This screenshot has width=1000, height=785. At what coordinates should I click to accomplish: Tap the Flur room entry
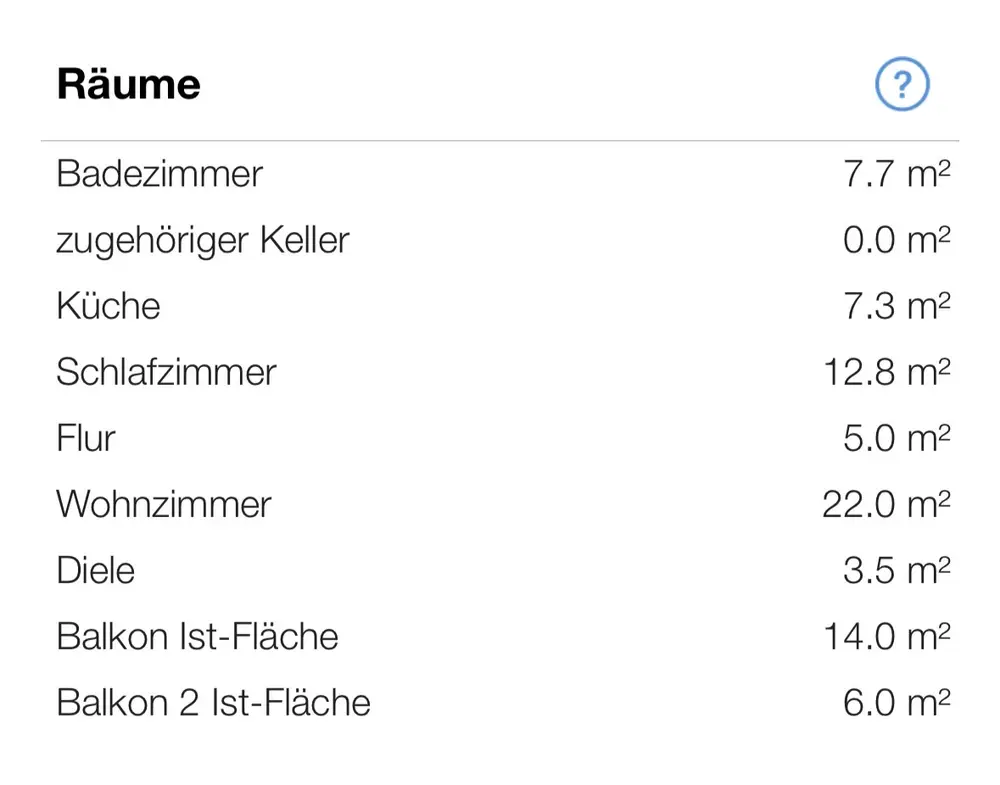coord(500,439)
